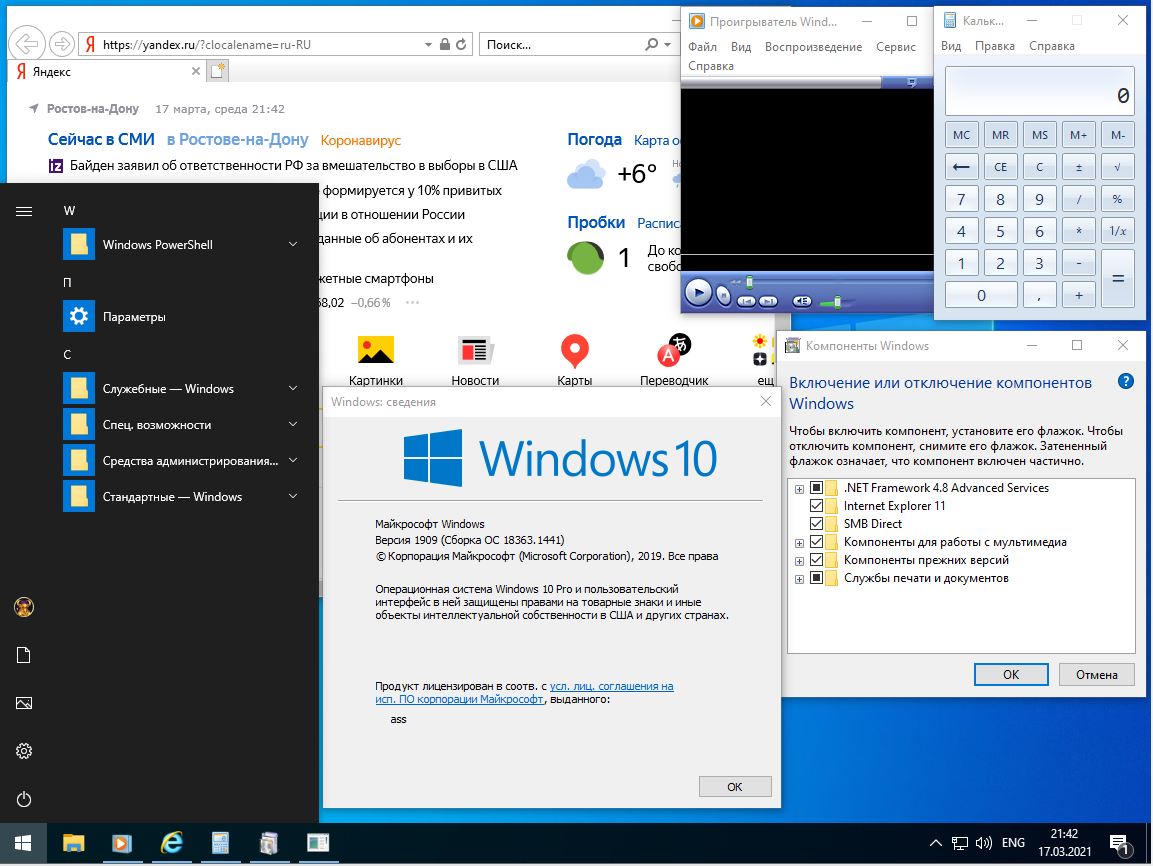
Task: Expand the Компоненты прежних версий node
Action: click(x=799, y=561)
